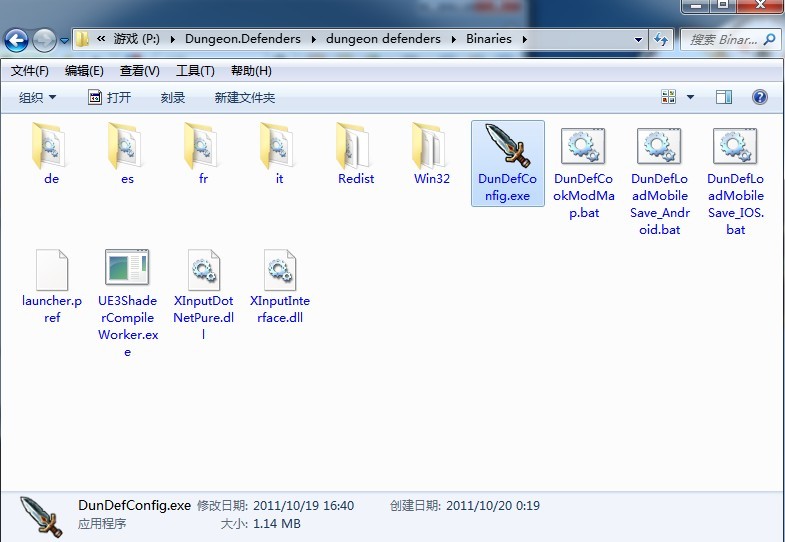Expand the address bar history dropdown
This screenshot has width=785, height=542.
point(639,40)
